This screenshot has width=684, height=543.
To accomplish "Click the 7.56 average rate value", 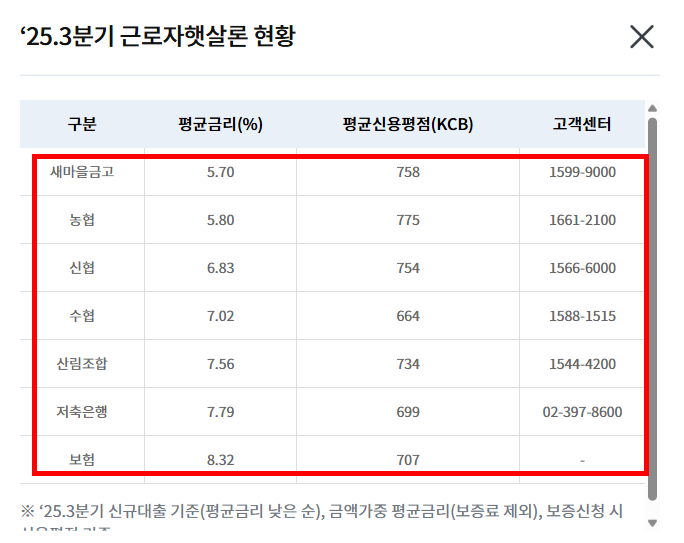I will coord(220,364).
